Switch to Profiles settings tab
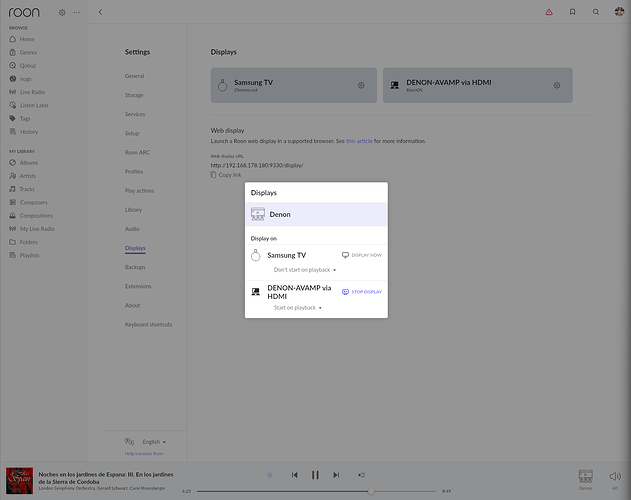 [x=134, y=171]
